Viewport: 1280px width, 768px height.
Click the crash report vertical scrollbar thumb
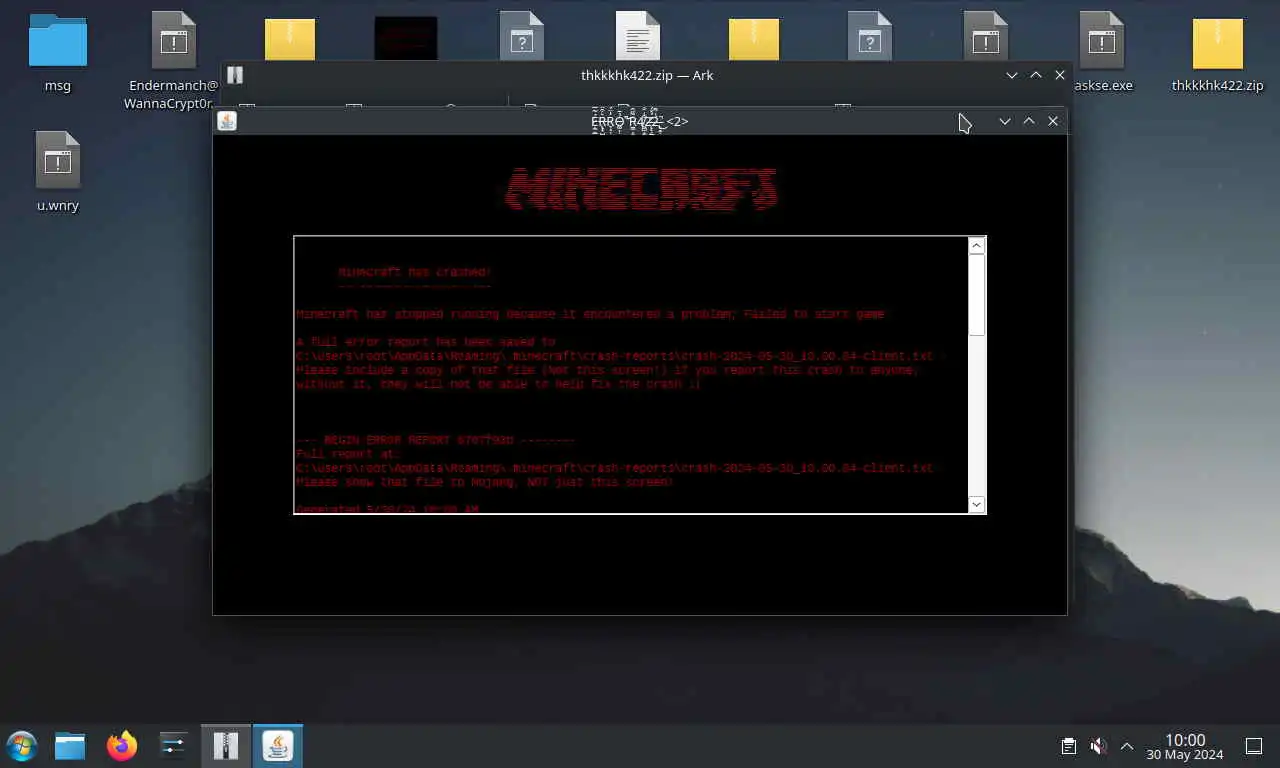977,295
